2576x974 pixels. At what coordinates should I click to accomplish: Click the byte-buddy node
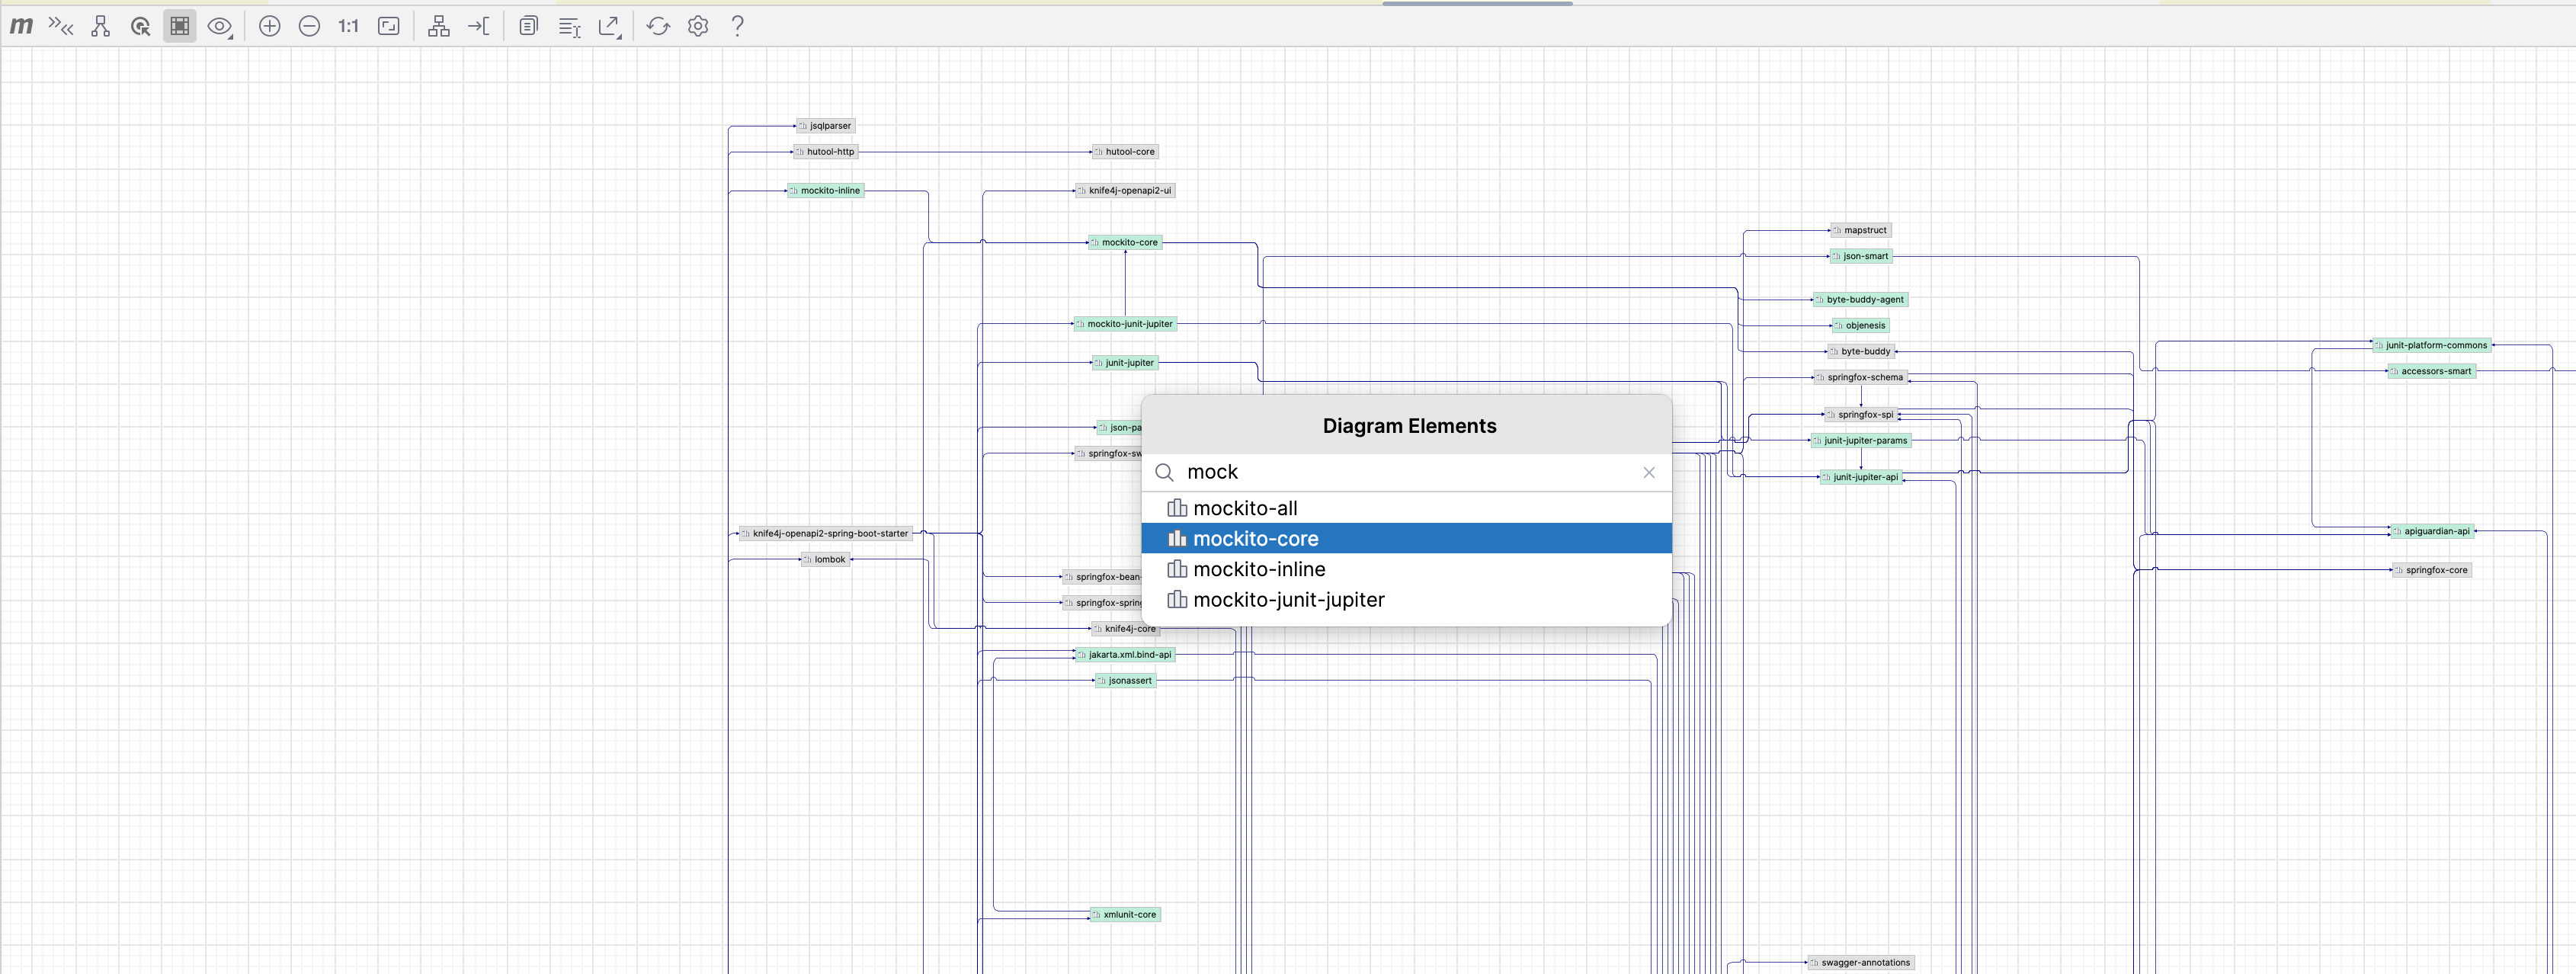[1861, 351]
